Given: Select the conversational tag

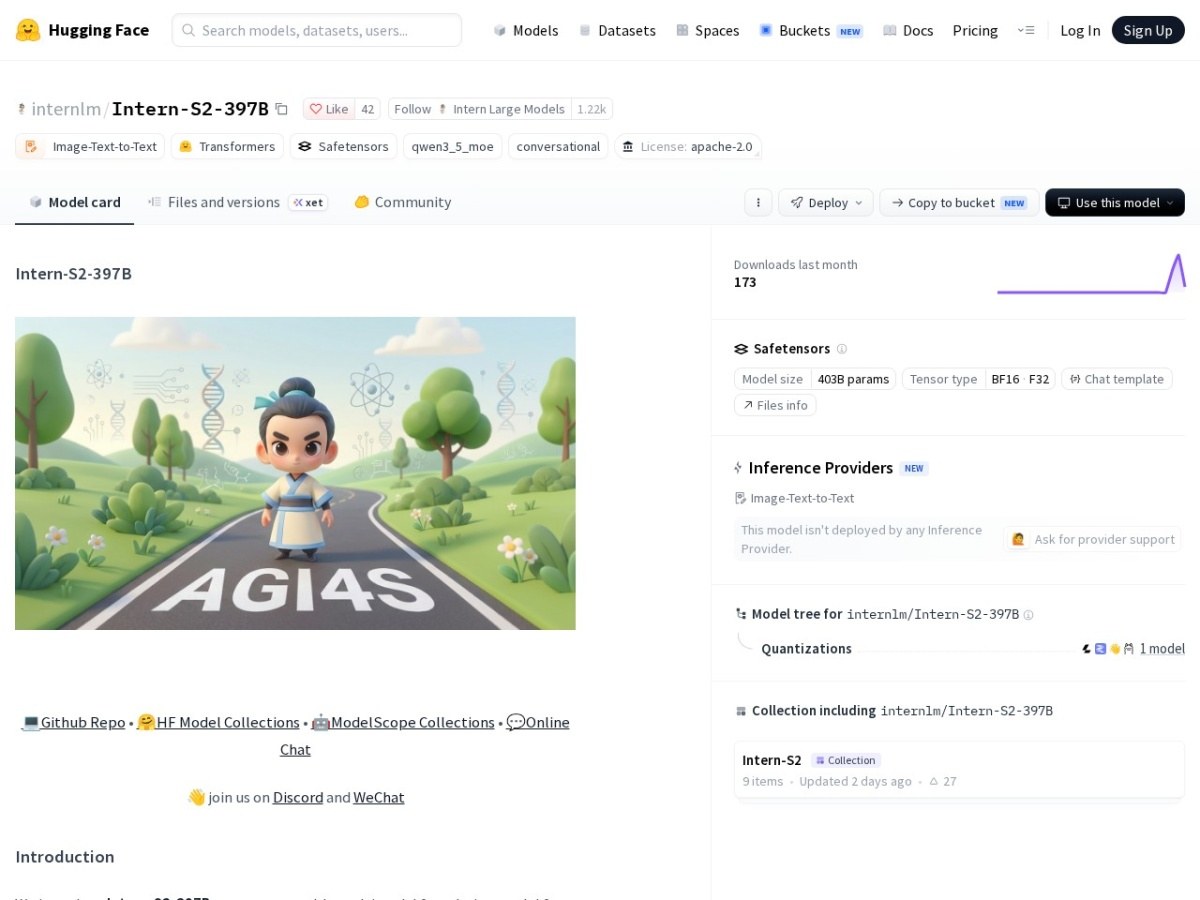Looking at the screenshot, I should (558, 146).
